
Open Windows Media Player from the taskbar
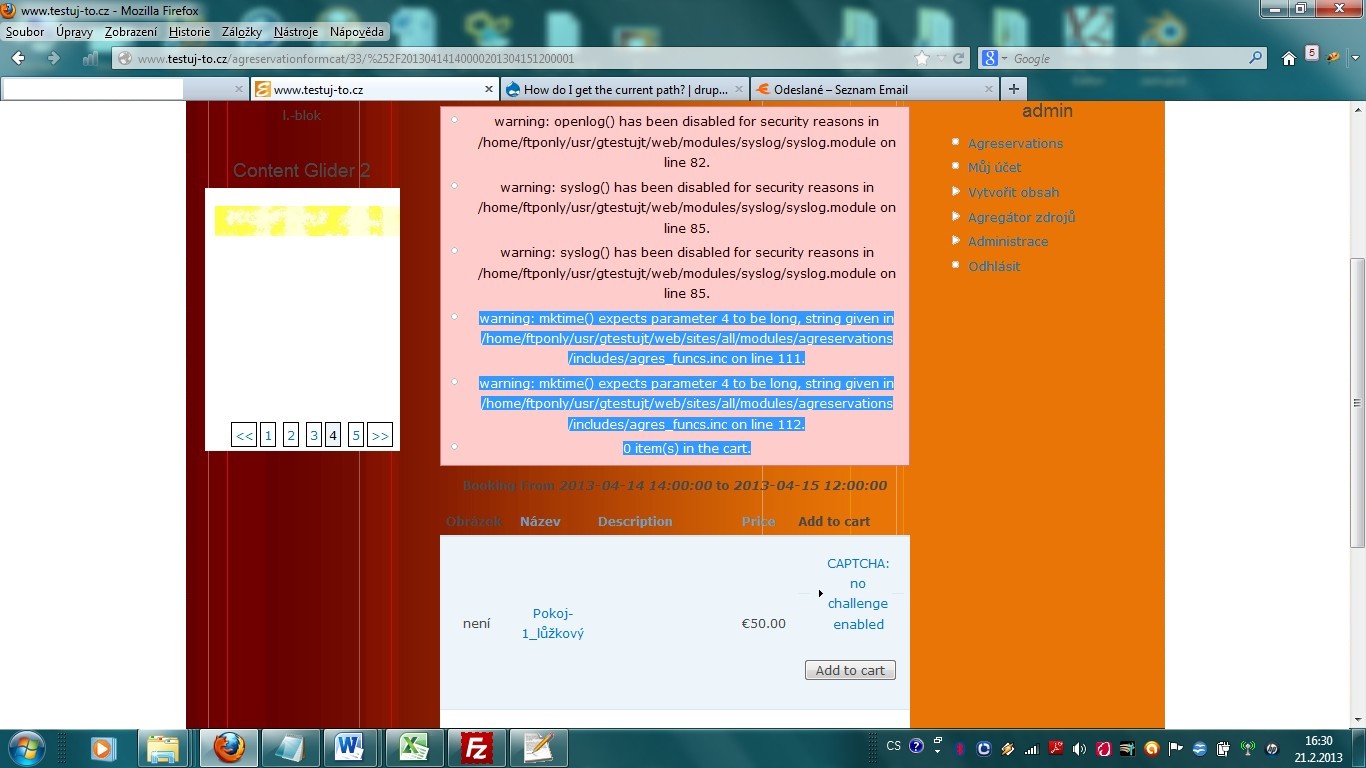tap(102, 748)
